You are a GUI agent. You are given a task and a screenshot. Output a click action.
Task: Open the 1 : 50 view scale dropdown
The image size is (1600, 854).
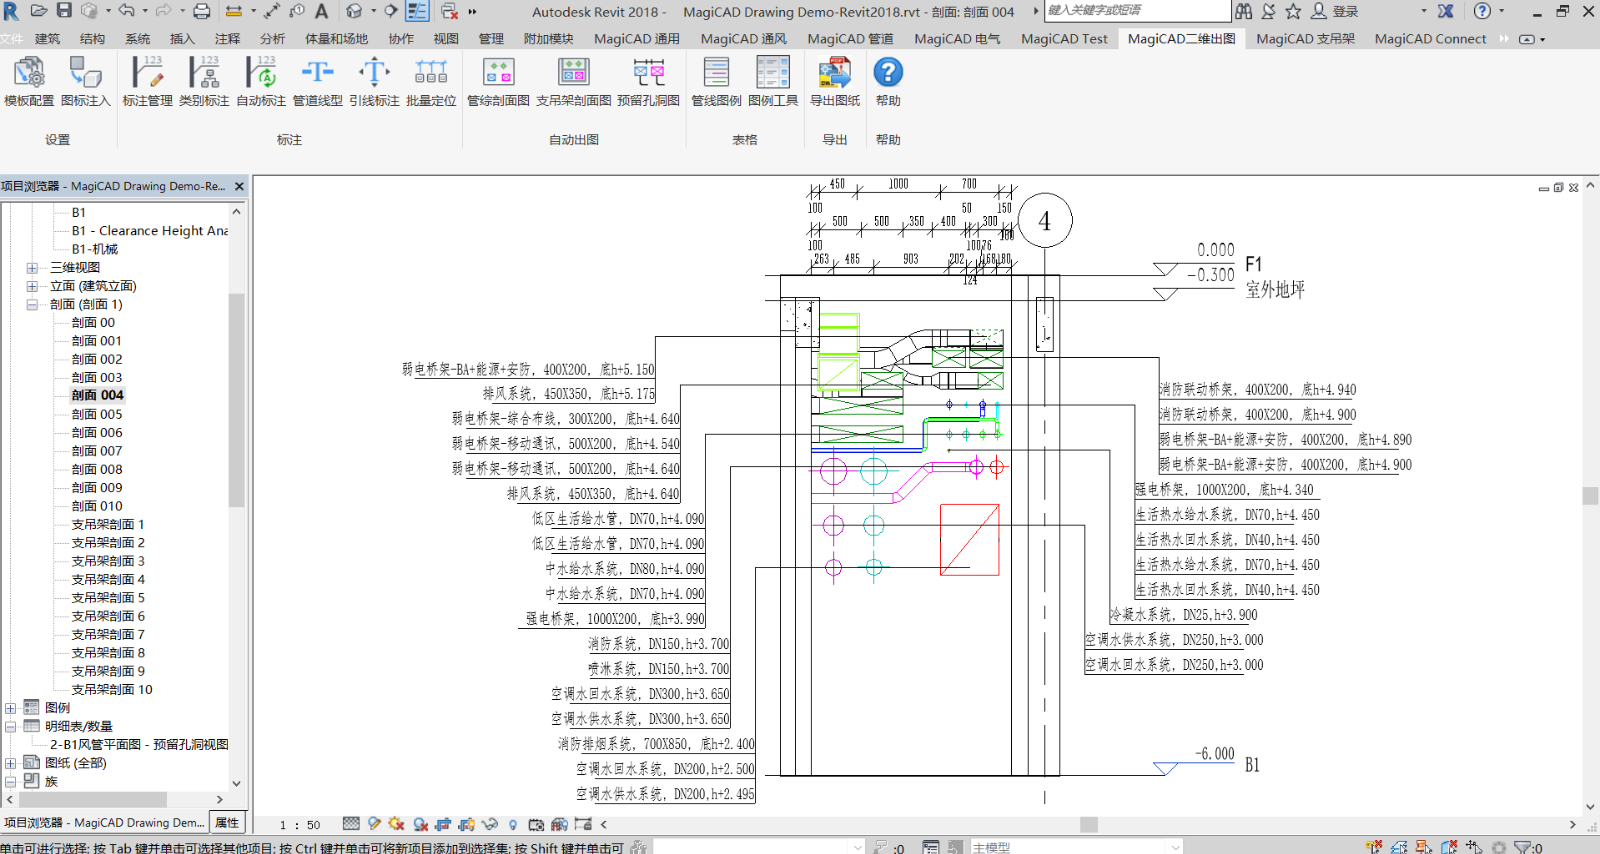(300, 825)
